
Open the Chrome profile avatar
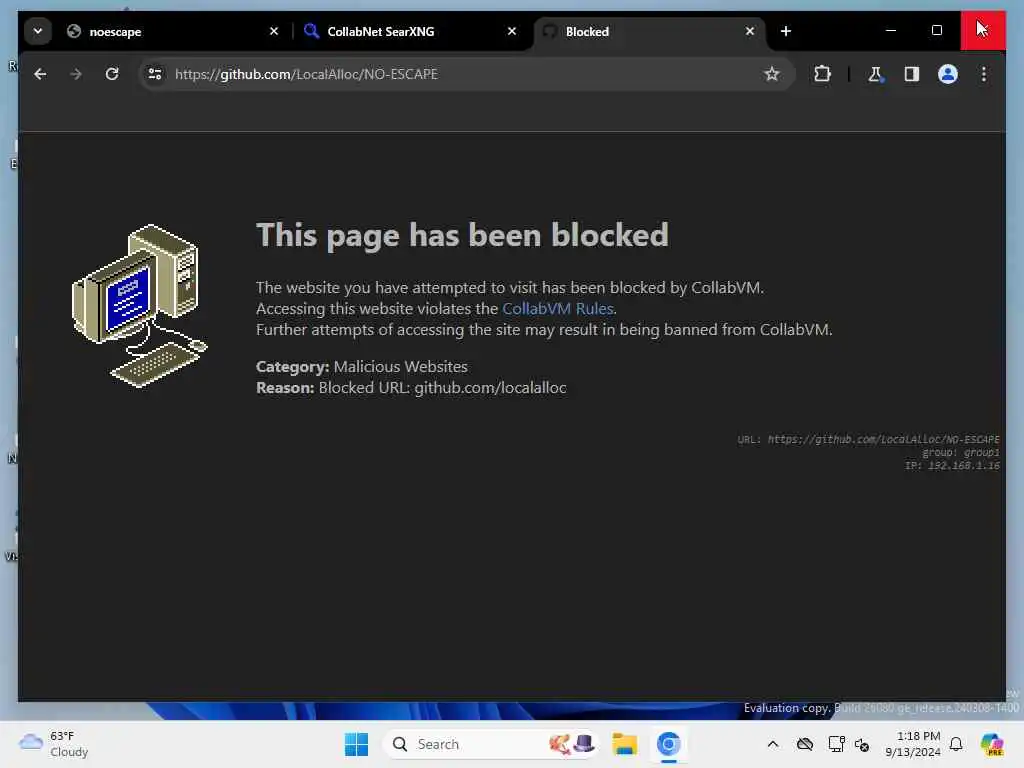(948, 74)
